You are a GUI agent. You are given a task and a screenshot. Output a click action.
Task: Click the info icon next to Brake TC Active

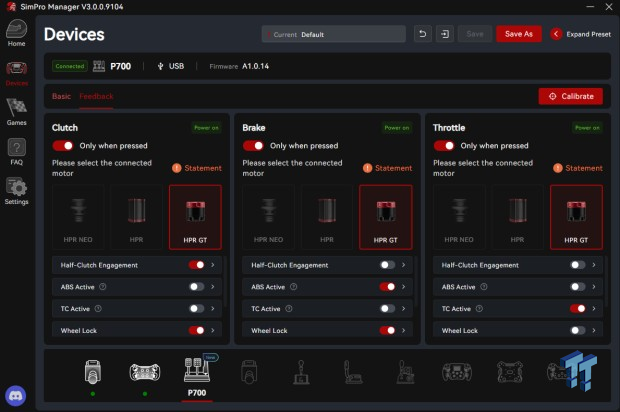click(x=289, y=308)
